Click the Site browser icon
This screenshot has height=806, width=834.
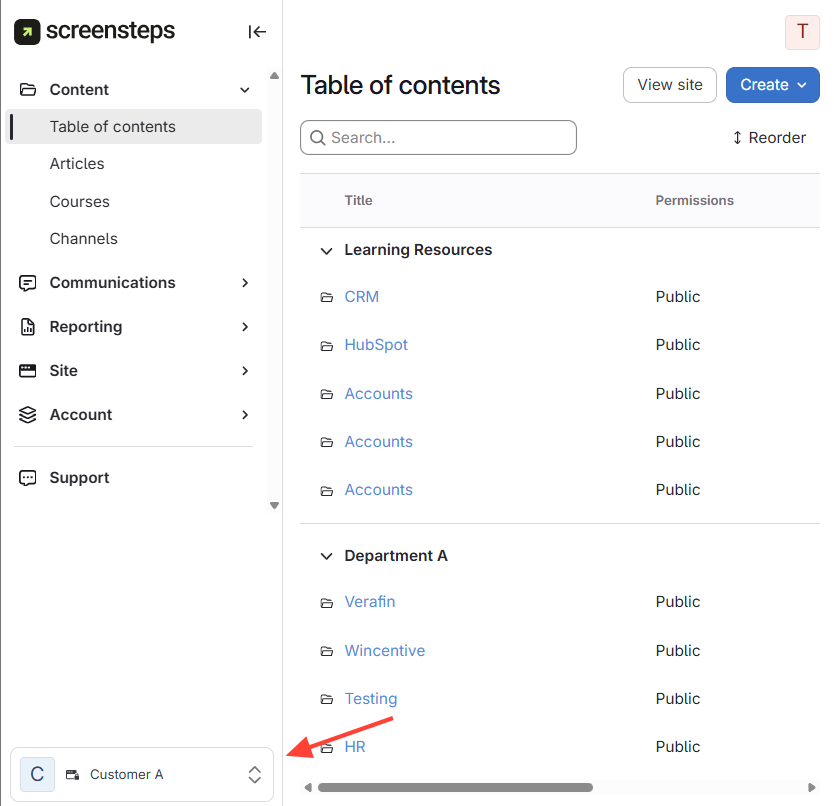tap(28, 371)
